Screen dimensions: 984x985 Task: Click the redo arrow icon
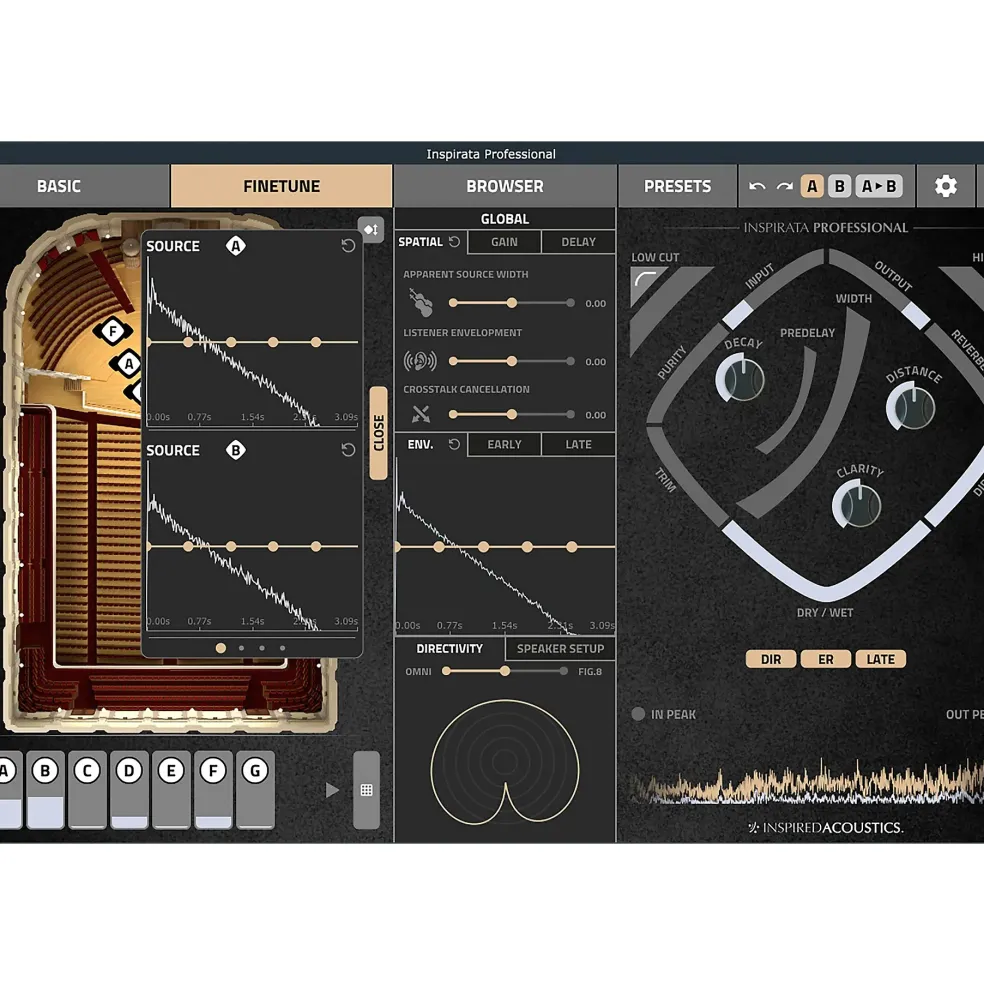pos(784,187)
